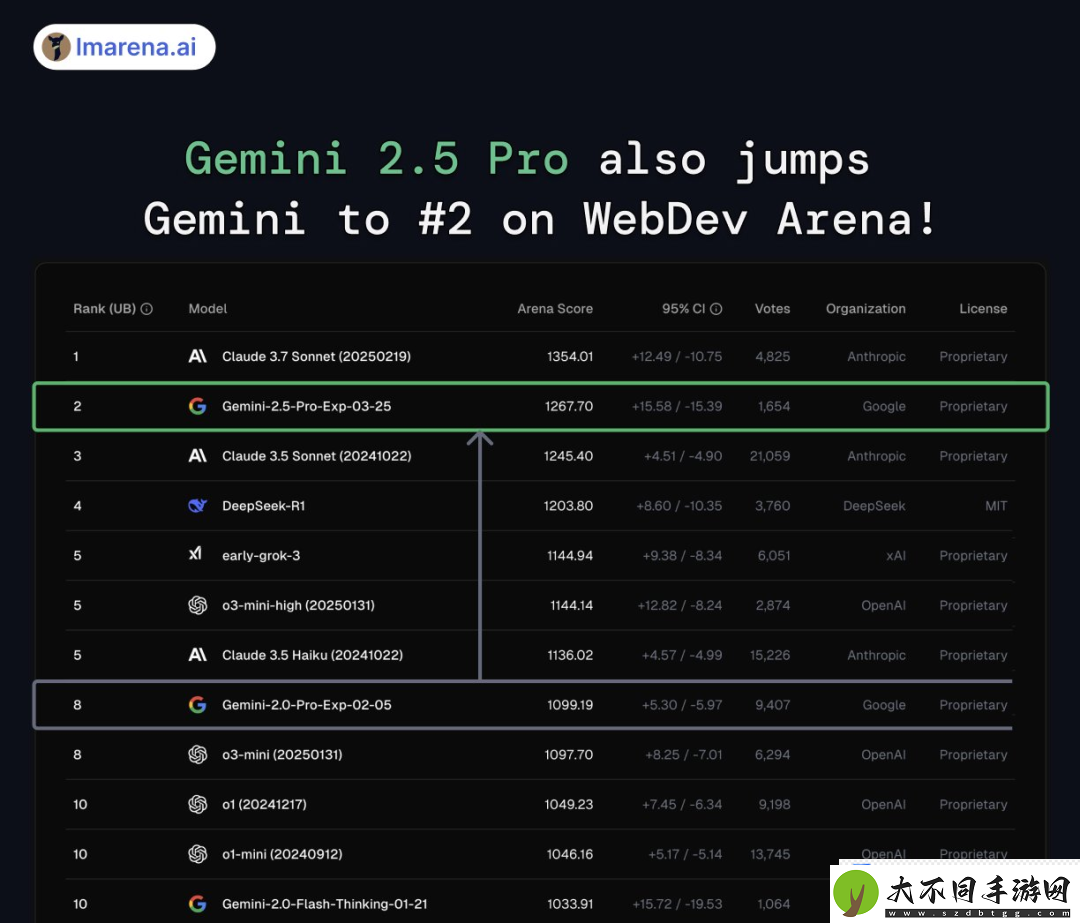Click the Google icon for Gemini-2.0-Flash-Thinking-01-21
The image size is (1080, 923).
point(198,904)
